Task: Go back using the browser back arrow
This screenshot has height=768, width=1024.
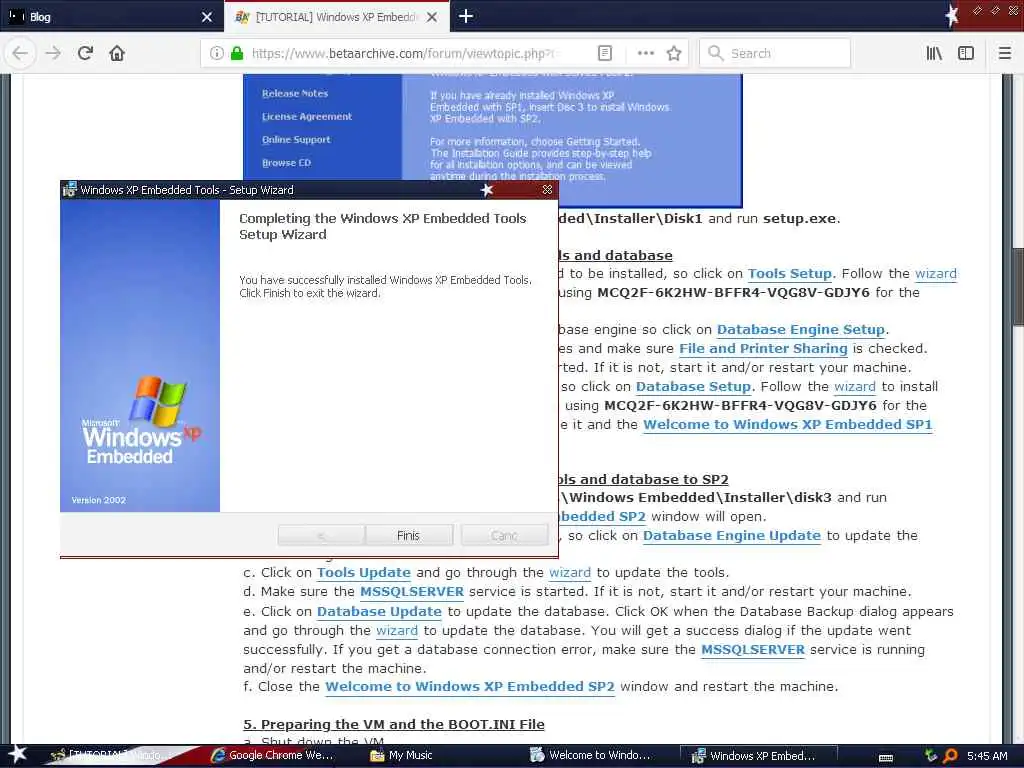Action: [x=20, y=54]
